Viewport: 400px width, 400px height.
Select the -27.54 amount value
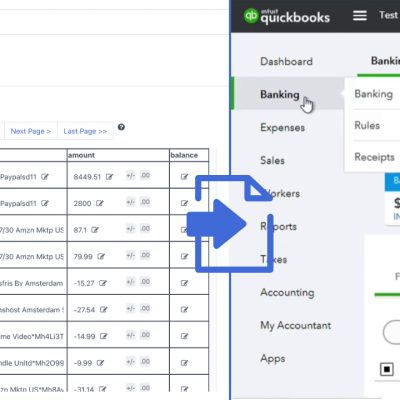pyautogui.click(x=84, y=310)
